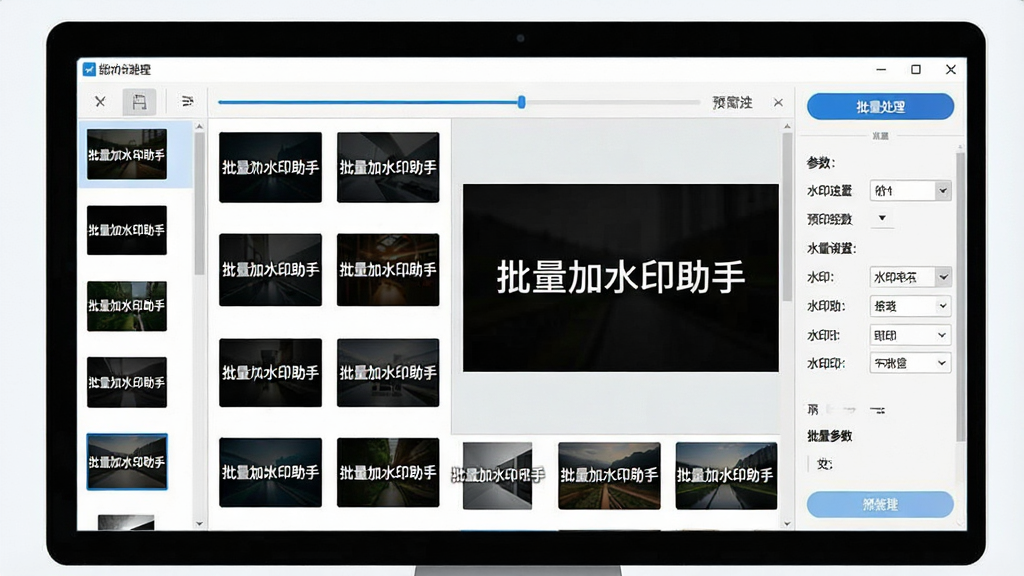Select the green foliage thumbnail in the left list

pyautogui.click(x=127, y=306)
